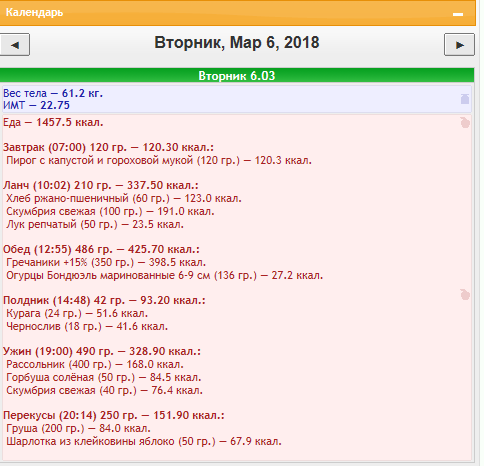Click the apple icon next to Еда total
The width and height of the screenshot is (484, 466).
(465, 123)
